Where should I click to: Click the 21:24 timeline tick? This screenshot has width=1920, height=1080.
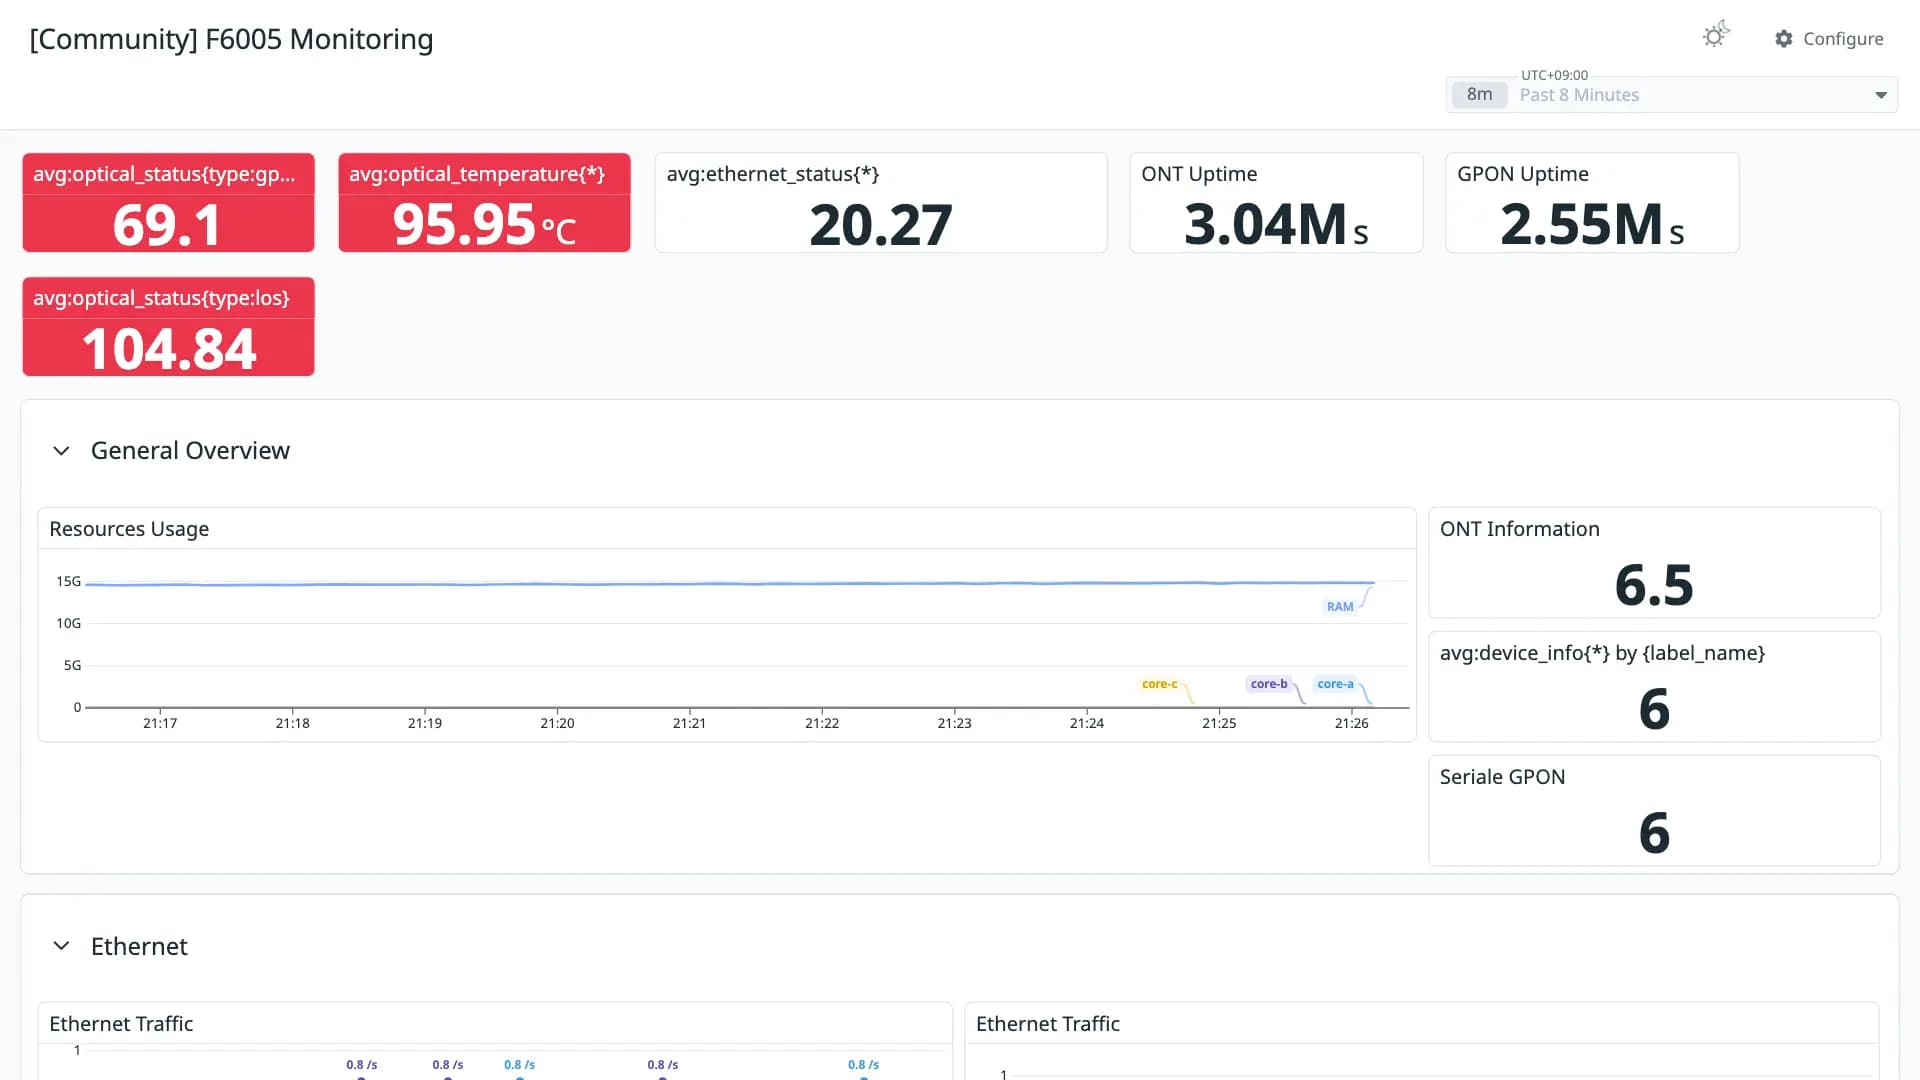point(1087,723)
